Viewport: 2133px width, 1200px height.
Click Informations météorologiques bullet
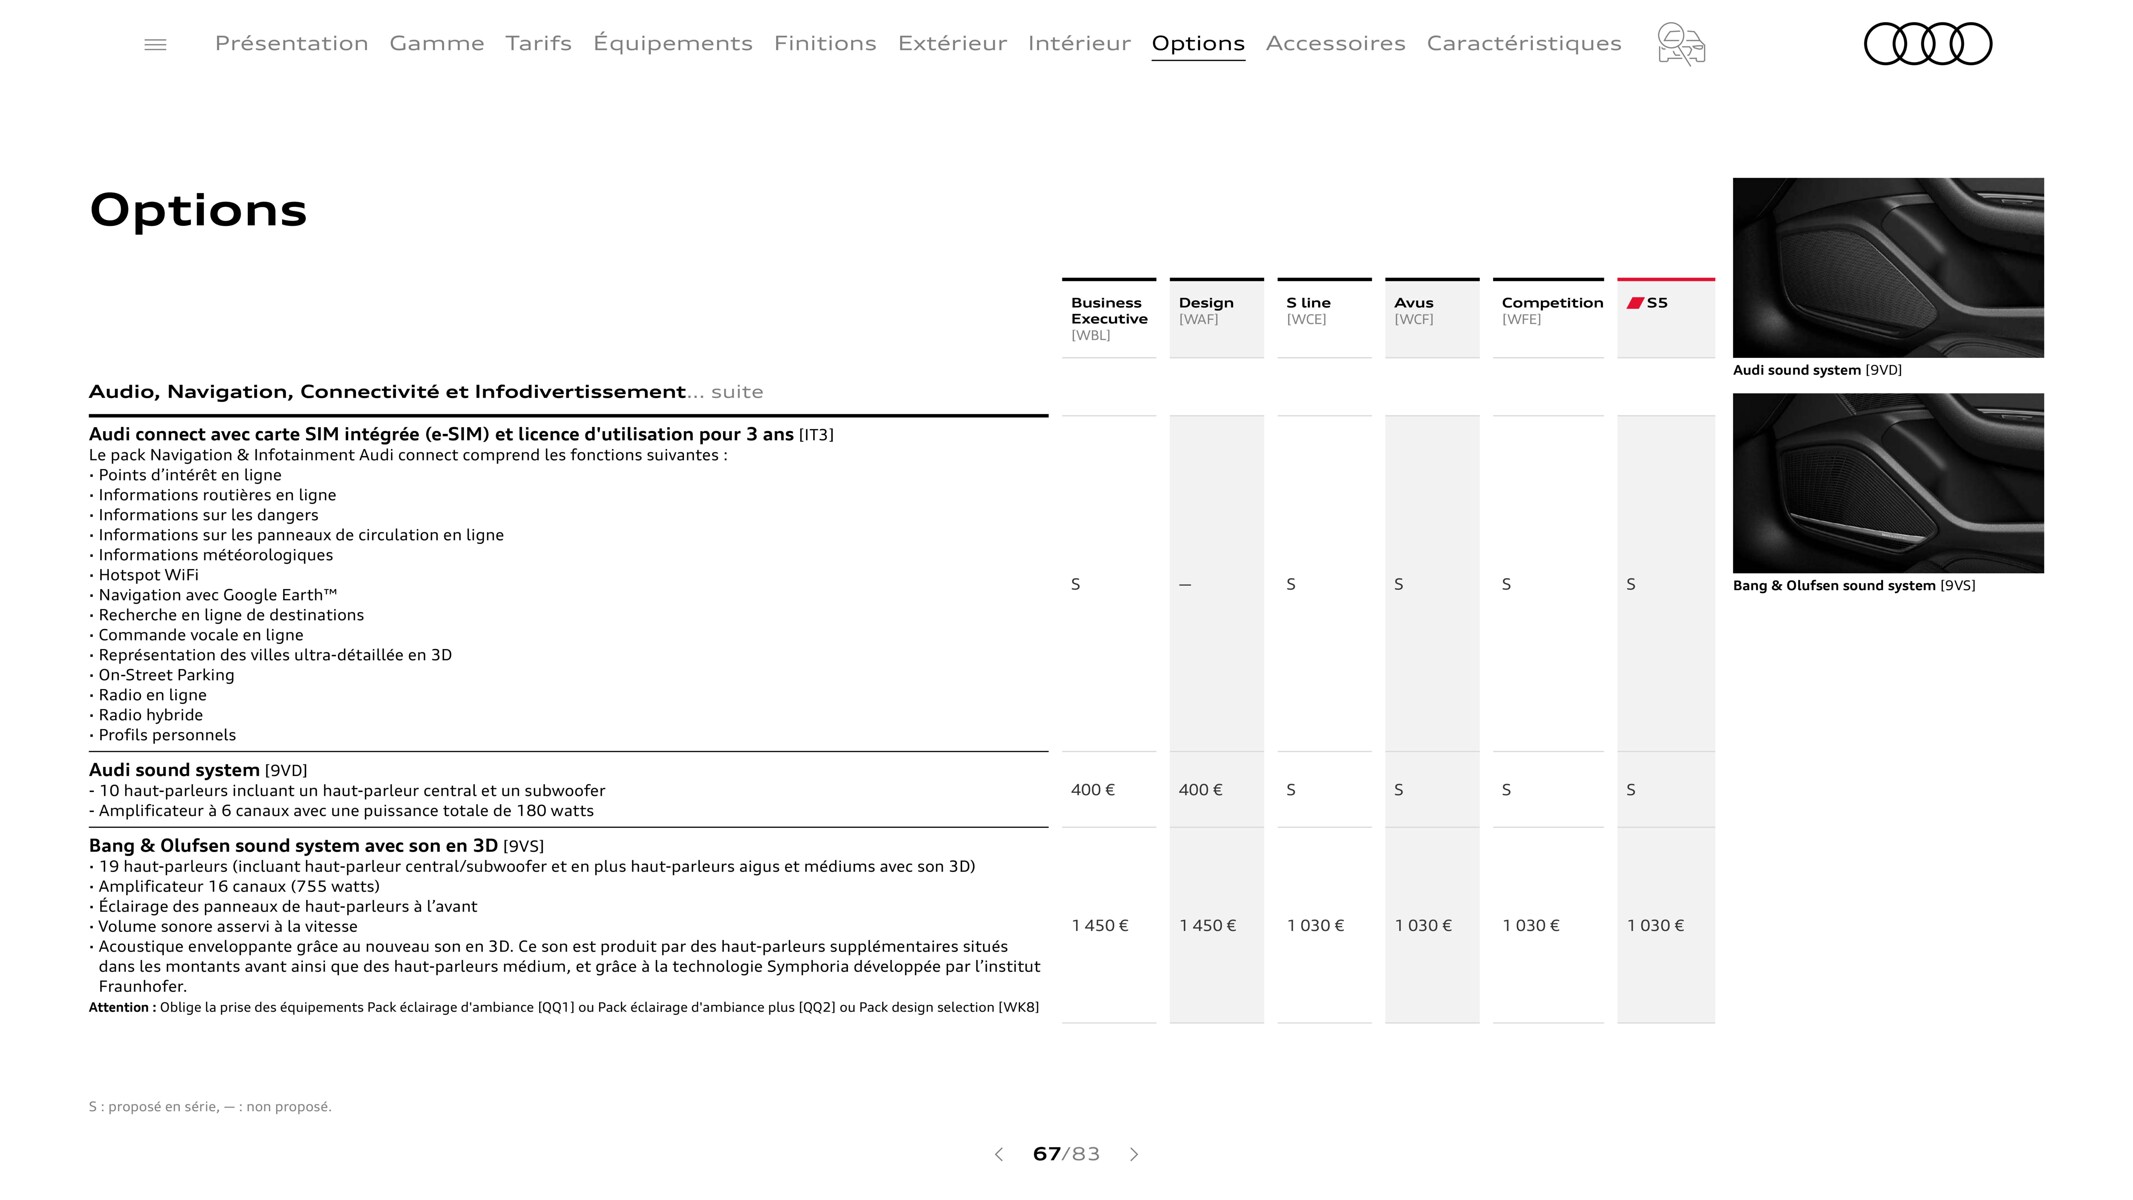point(211,555)
